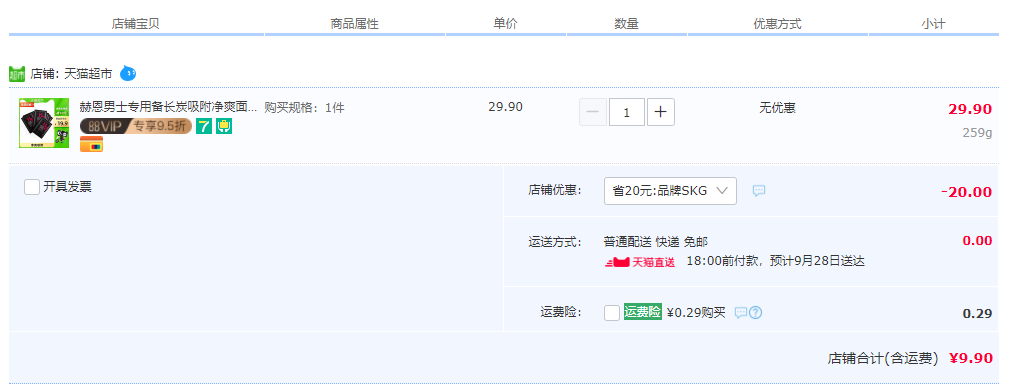
Task: Click the green 7-day return icon
Action: pos(204,127)
